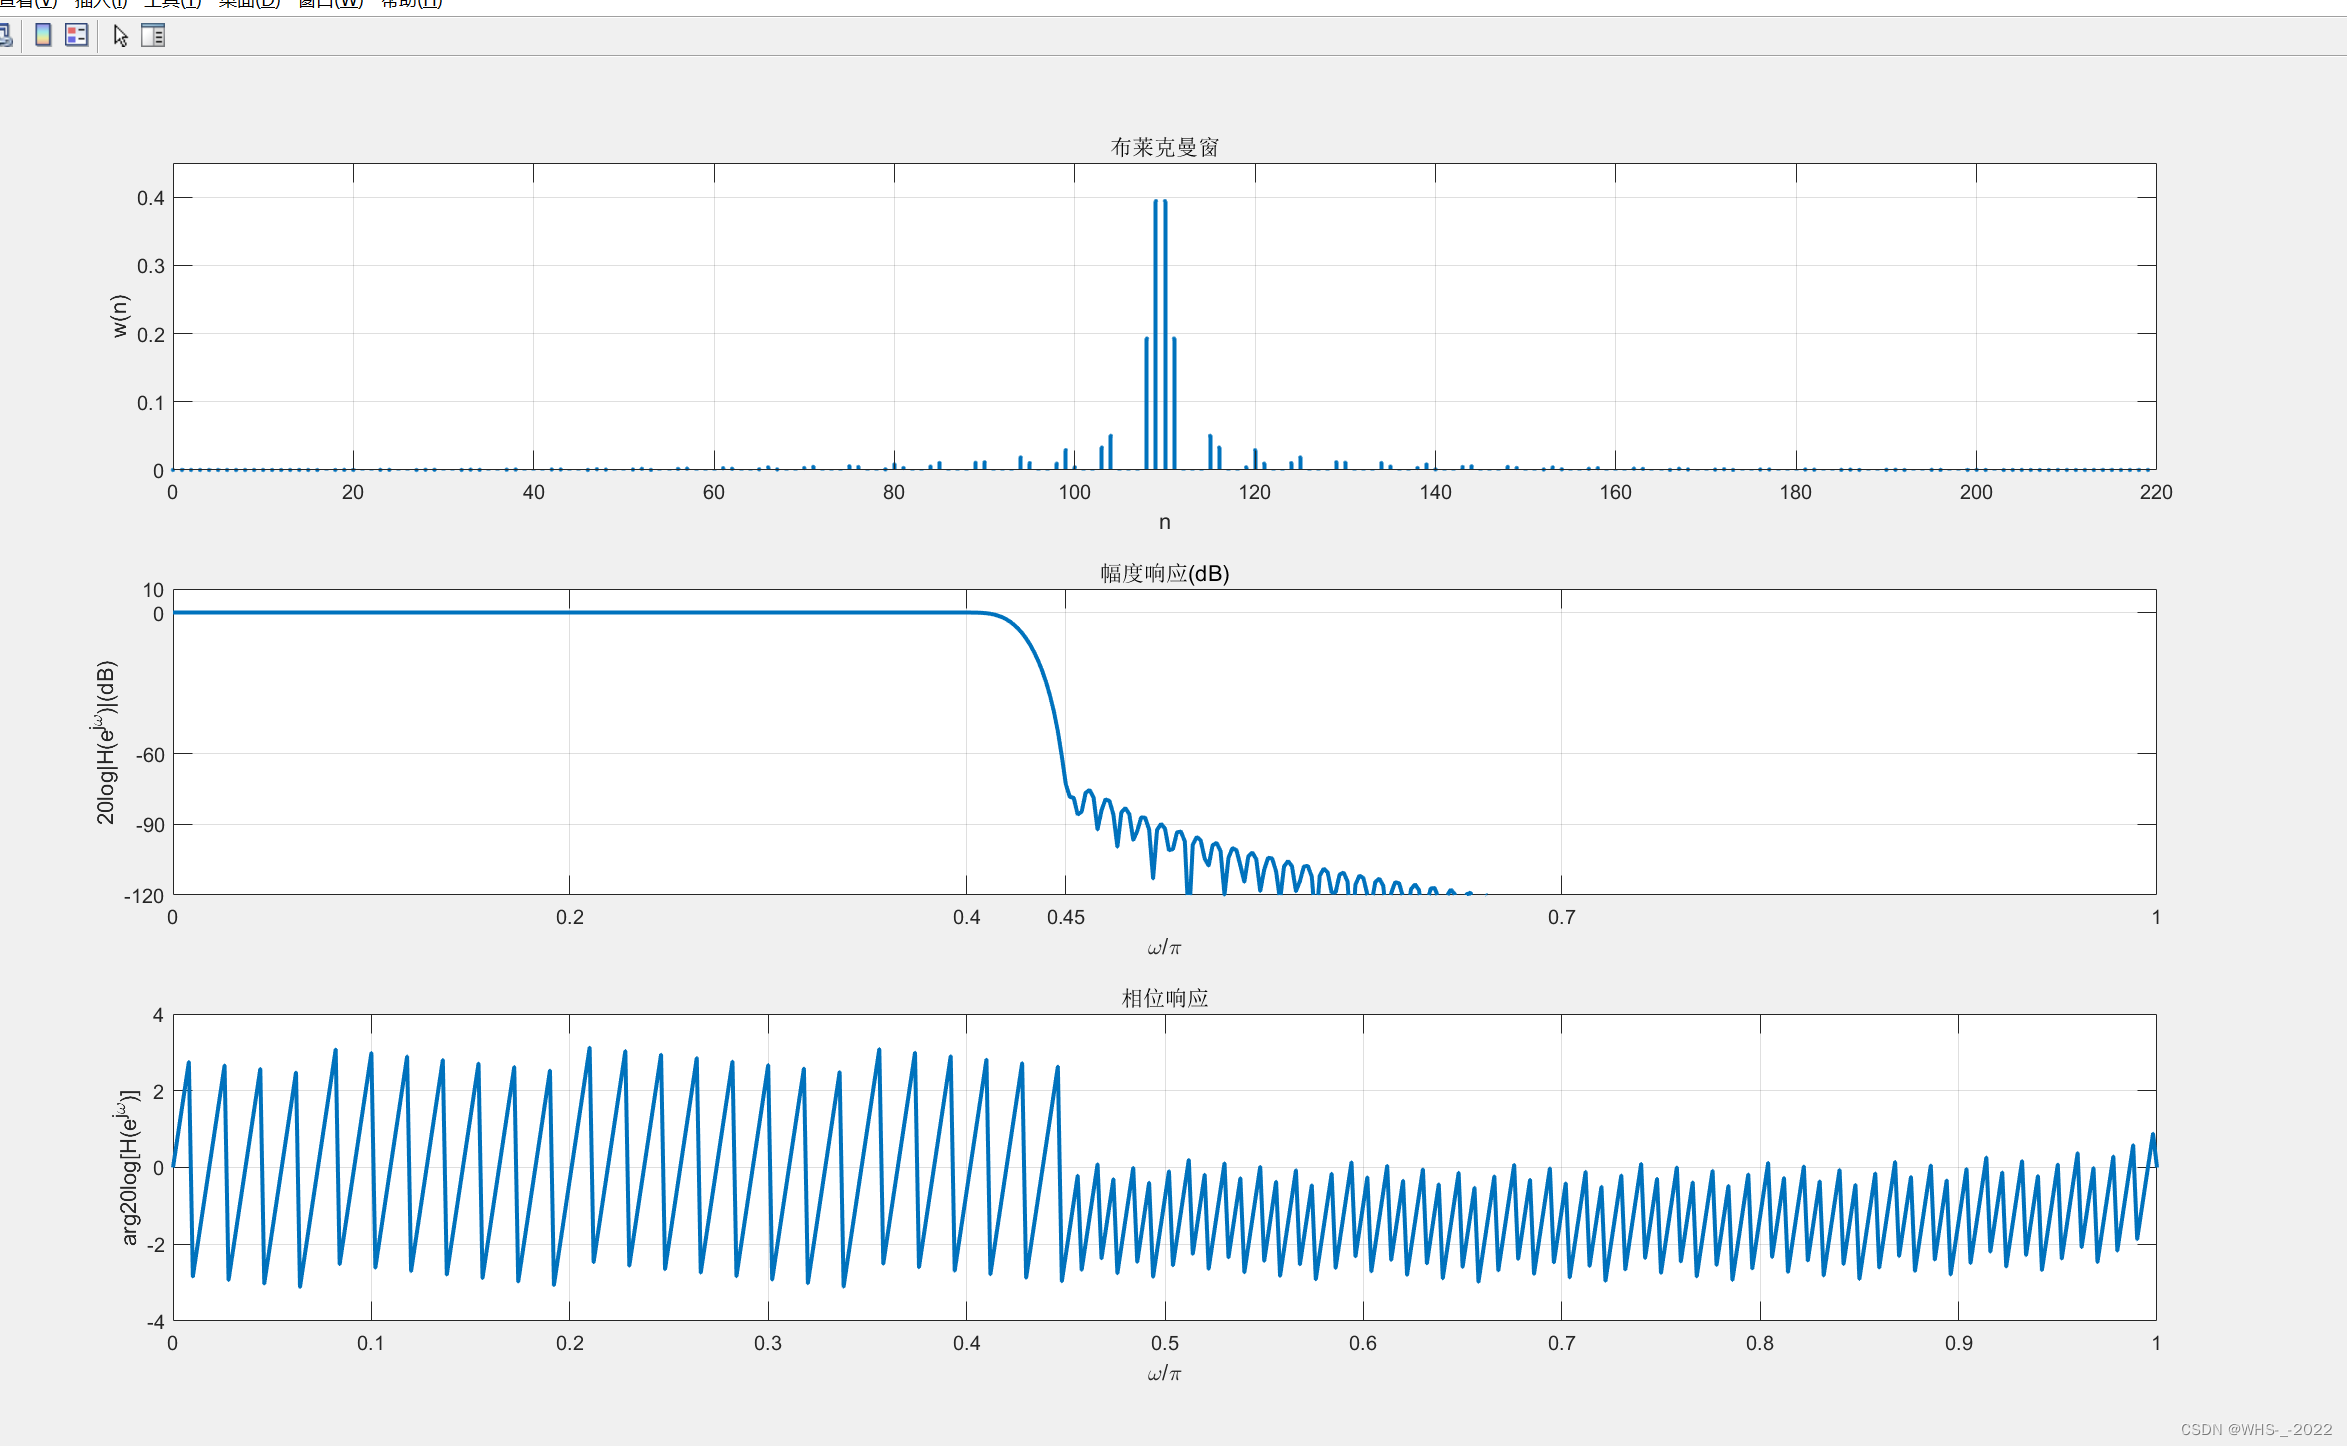Click the Insert Legend toolbar icon
The width and height of the screenshot is (2347, 1446).
[76, 36]
